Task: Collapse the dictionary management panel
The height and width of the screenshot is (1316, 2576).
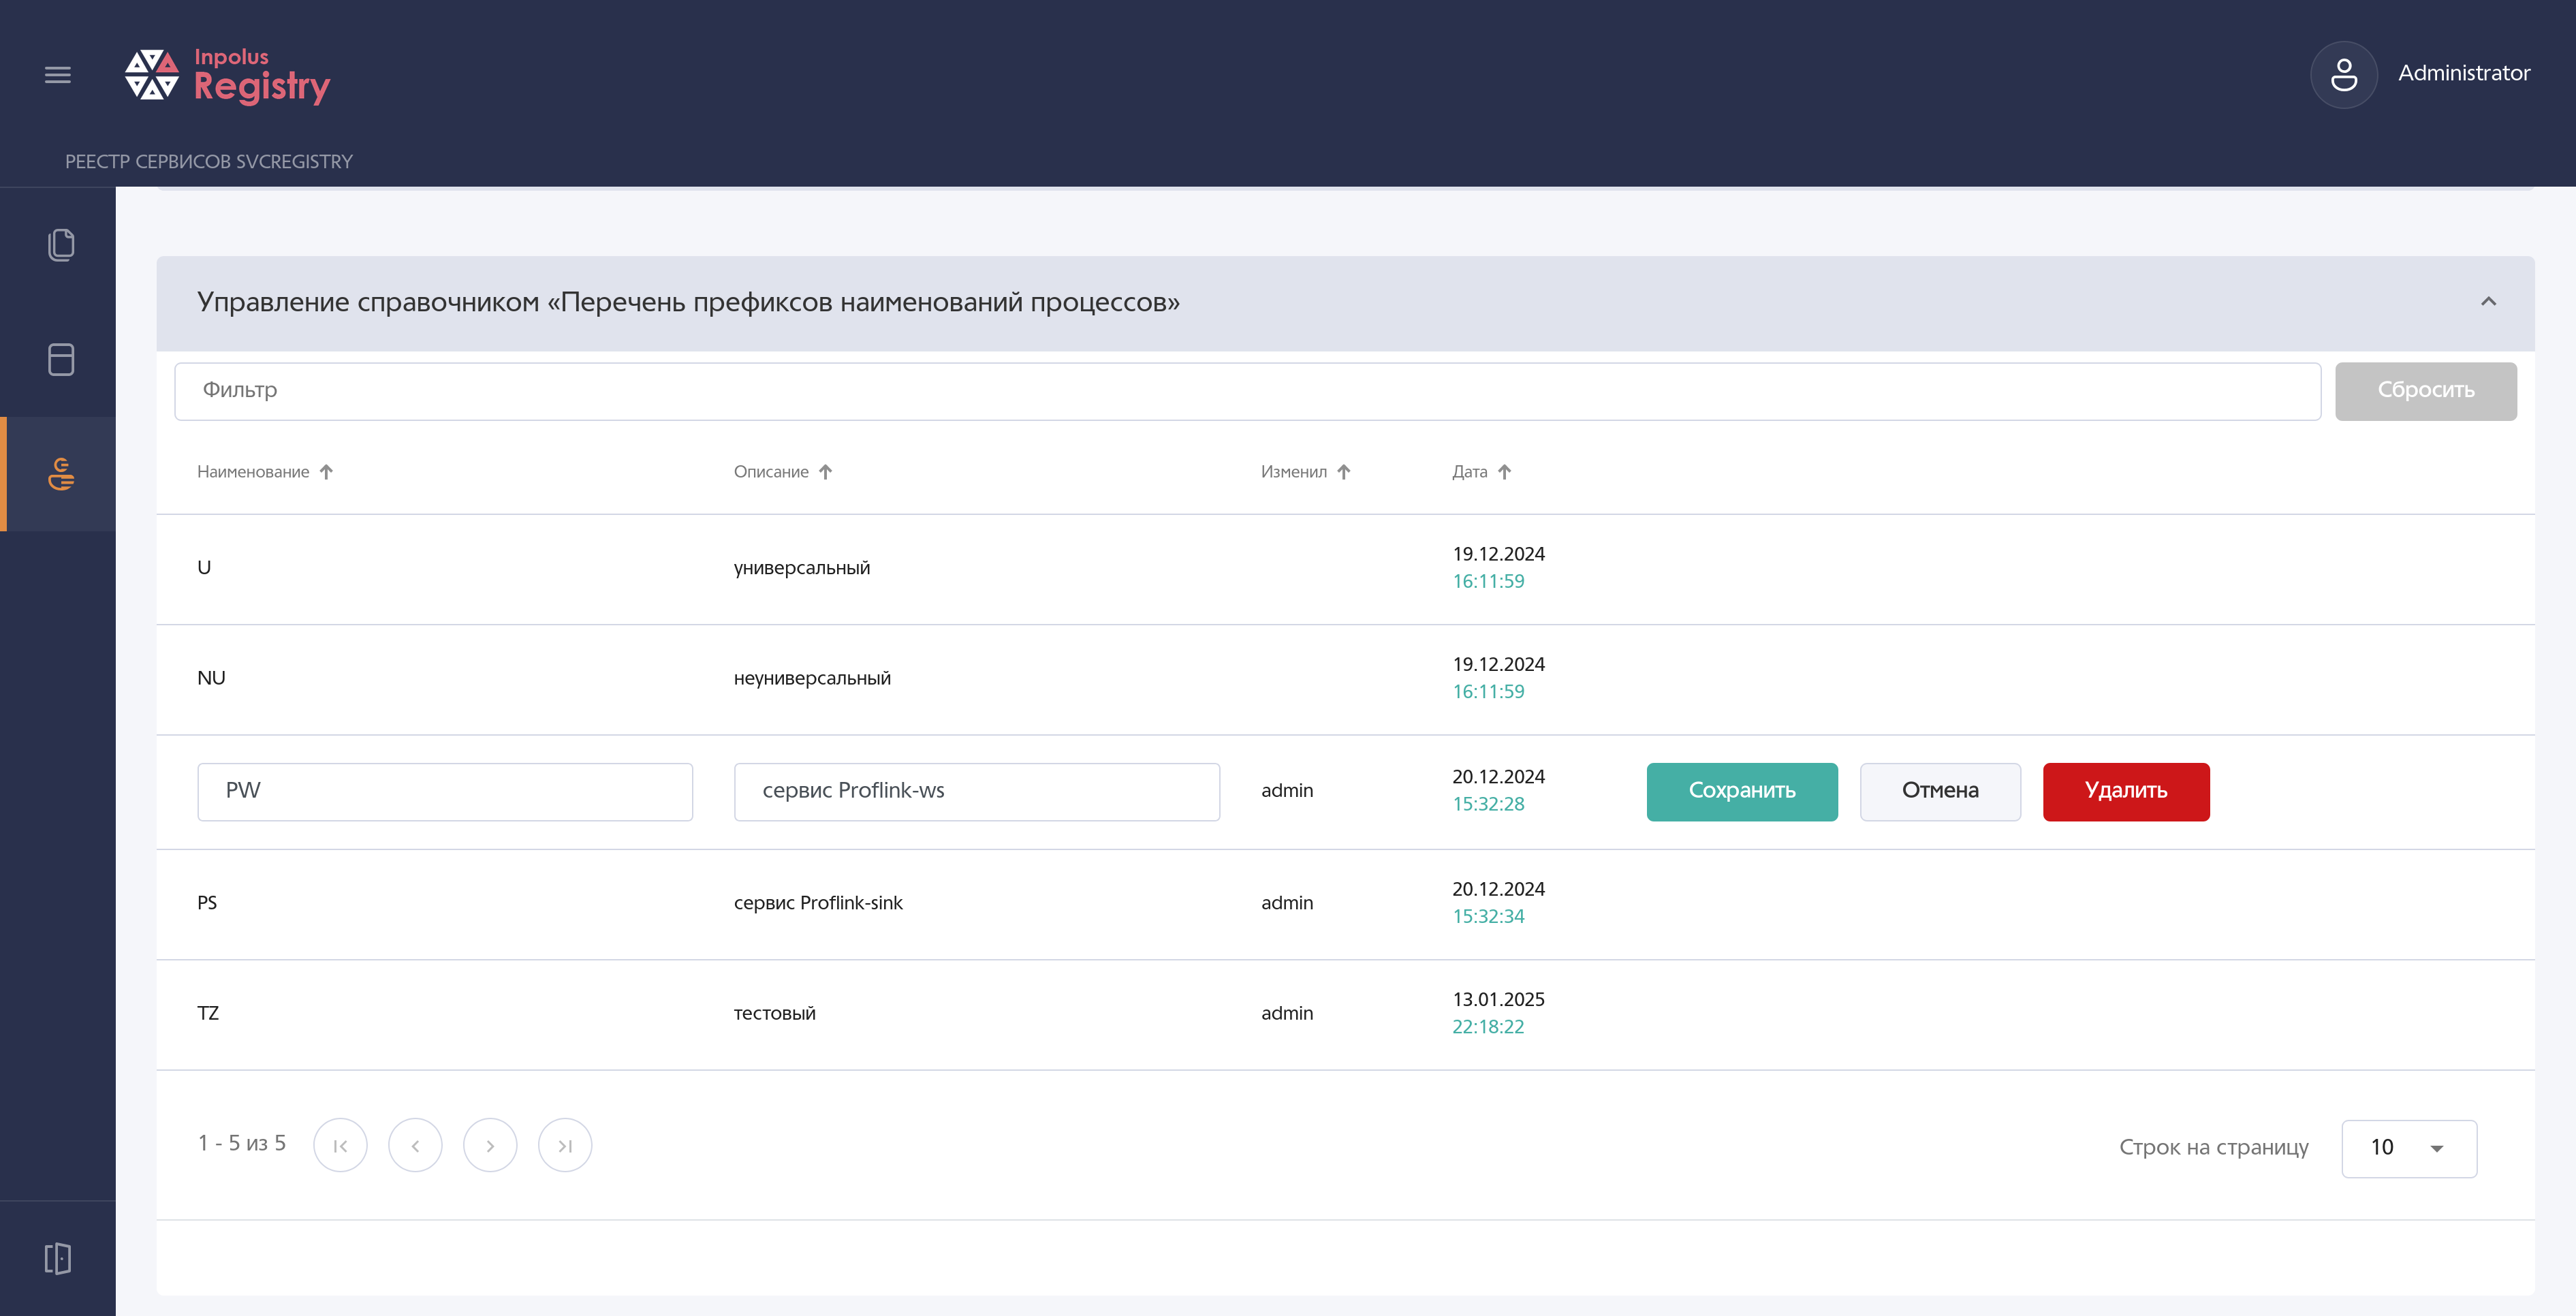Action: 2488,302
